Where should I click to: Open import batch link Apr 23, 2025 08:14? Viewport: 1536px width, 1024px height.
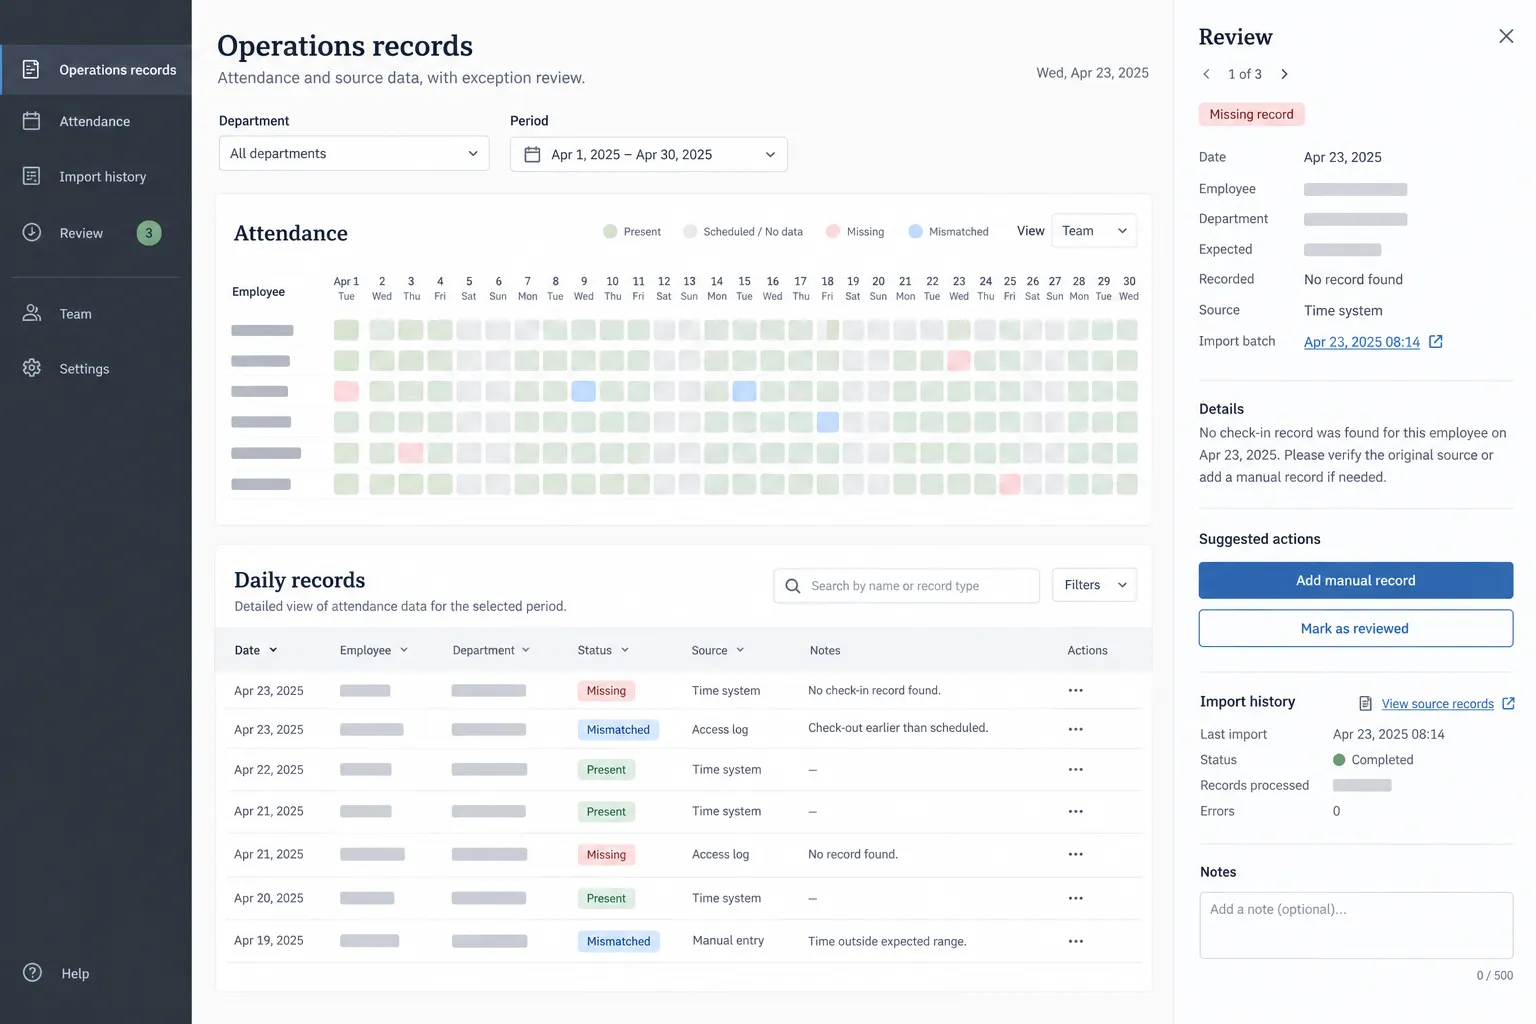1362,342
